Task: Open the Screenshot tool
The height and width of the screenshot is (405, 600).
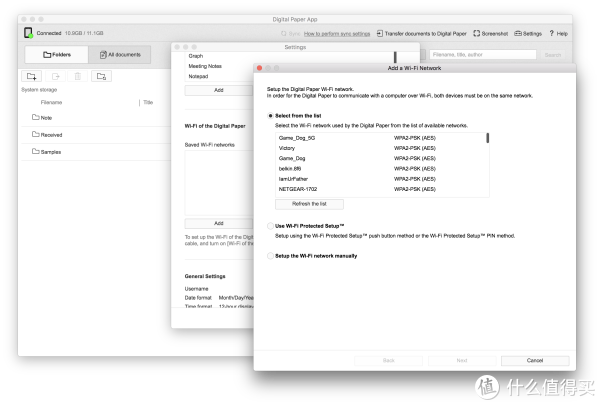Action: tap(491, 33)
